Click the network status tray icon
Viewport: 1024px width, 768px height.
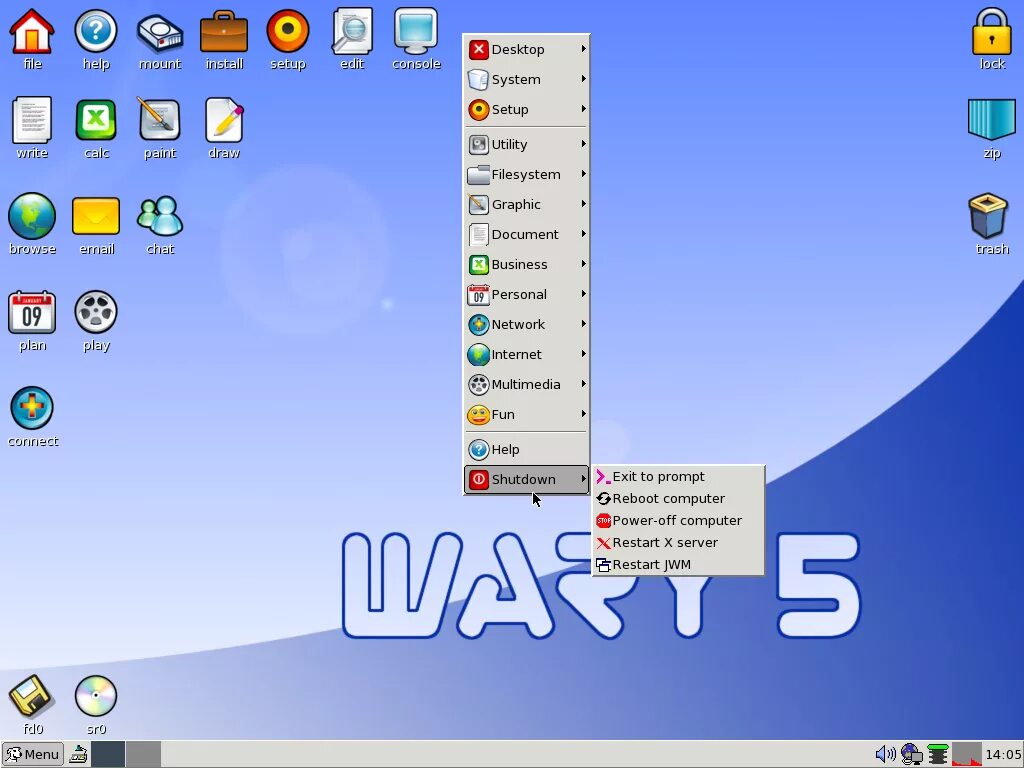point(911,754)
